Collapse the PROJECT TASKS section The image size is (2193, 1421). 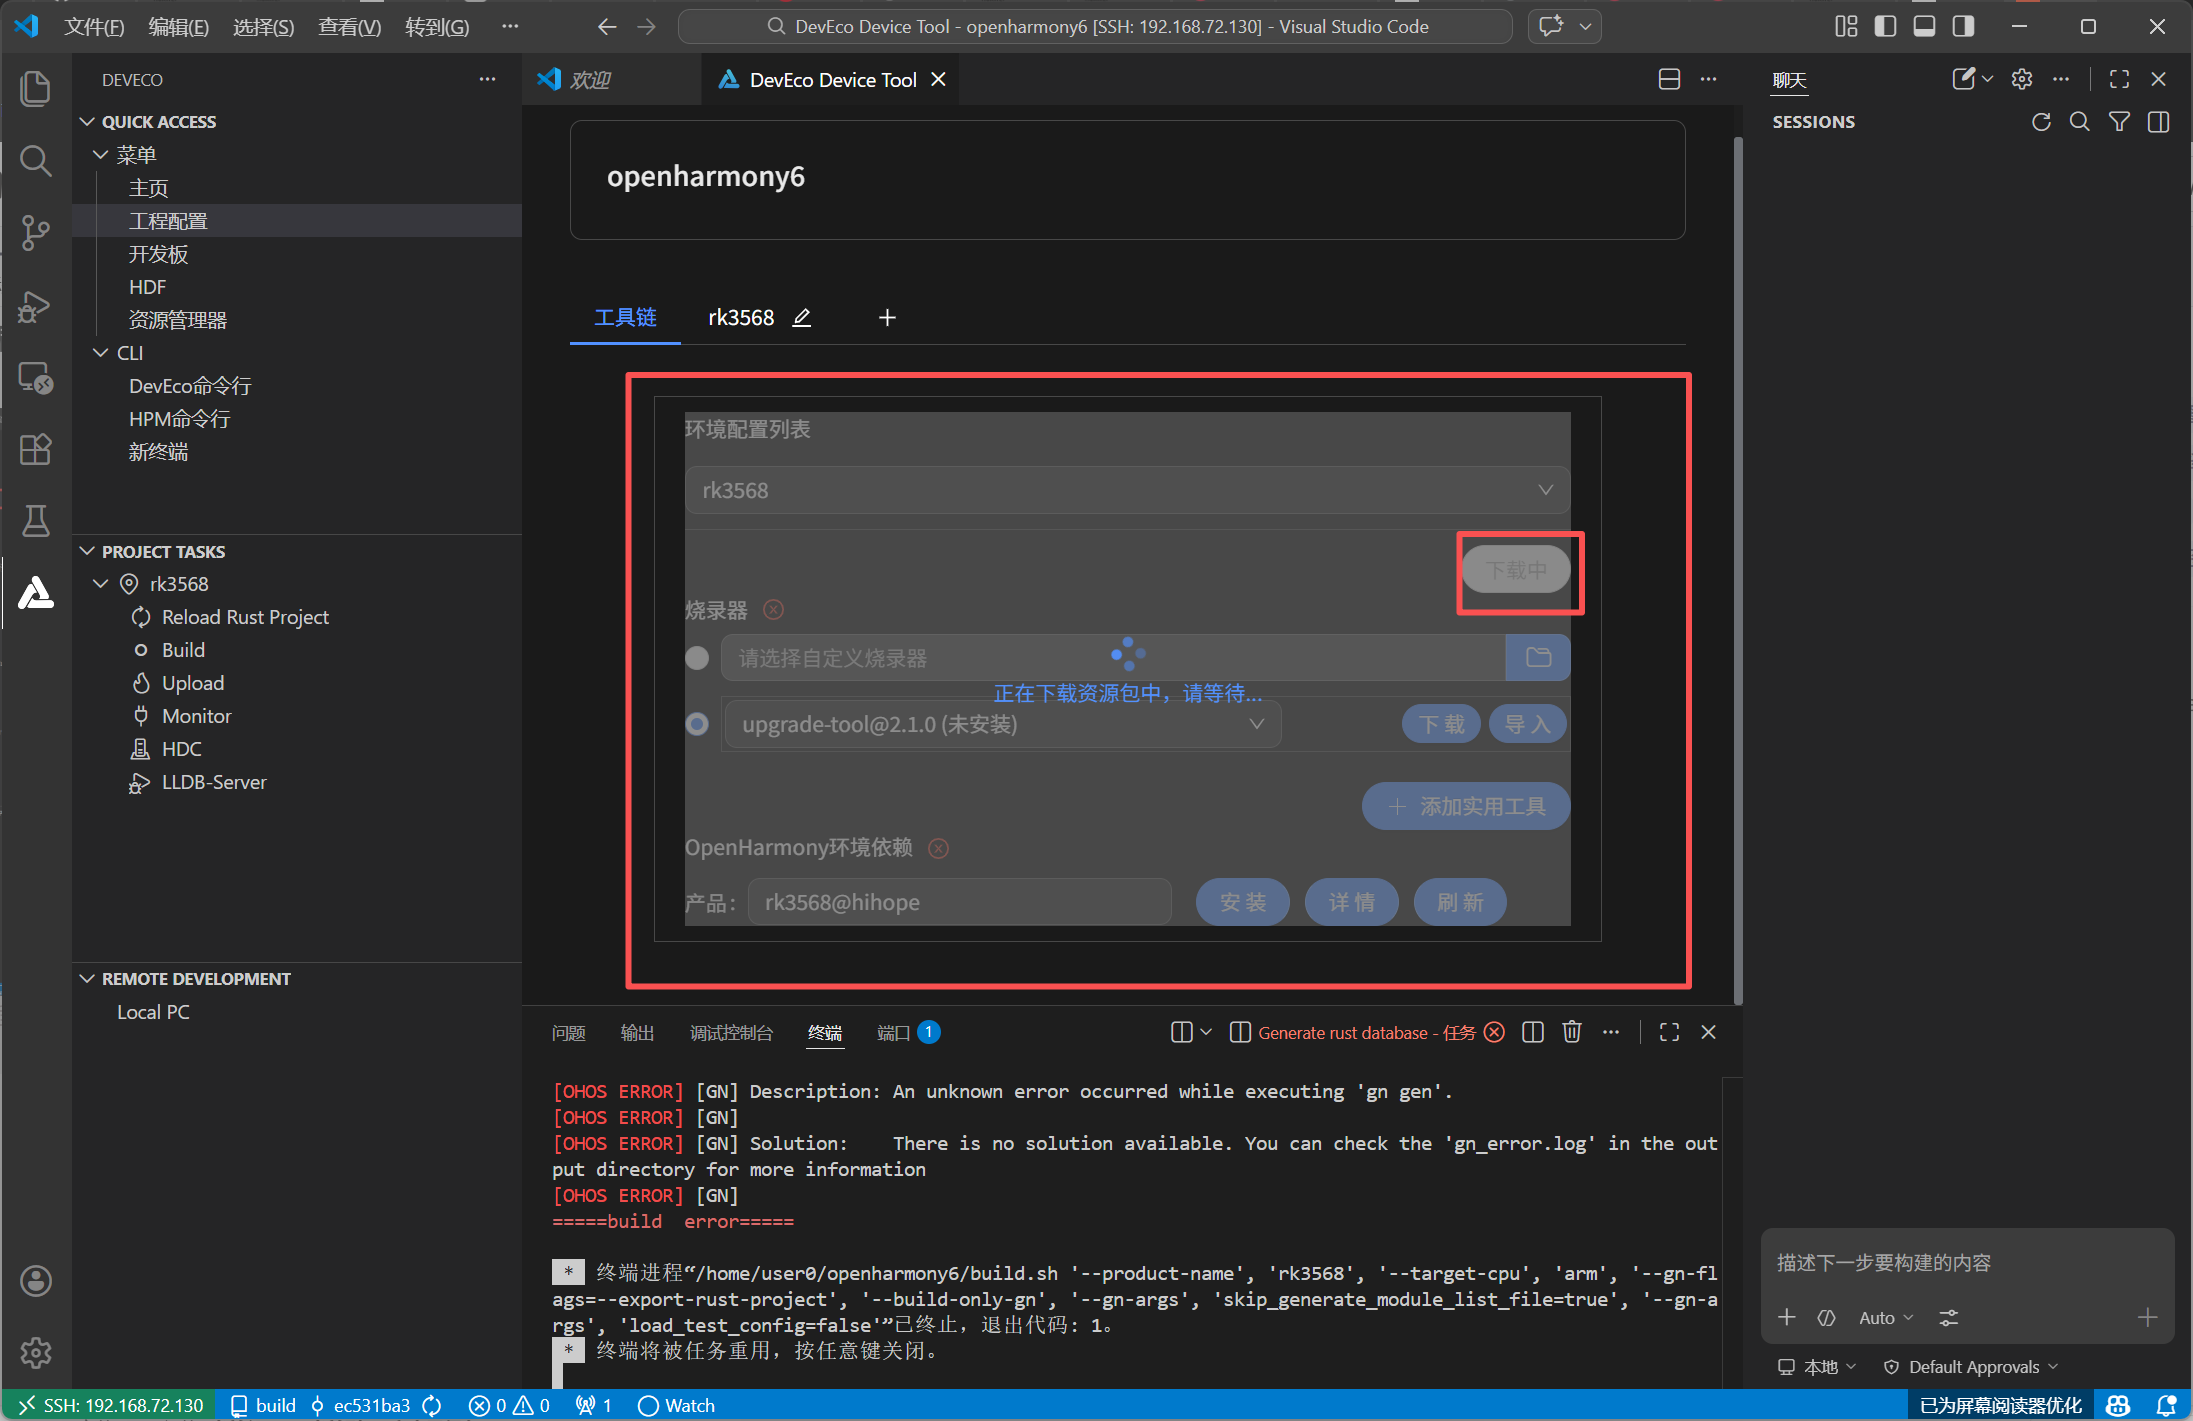(x=88, y=551)
